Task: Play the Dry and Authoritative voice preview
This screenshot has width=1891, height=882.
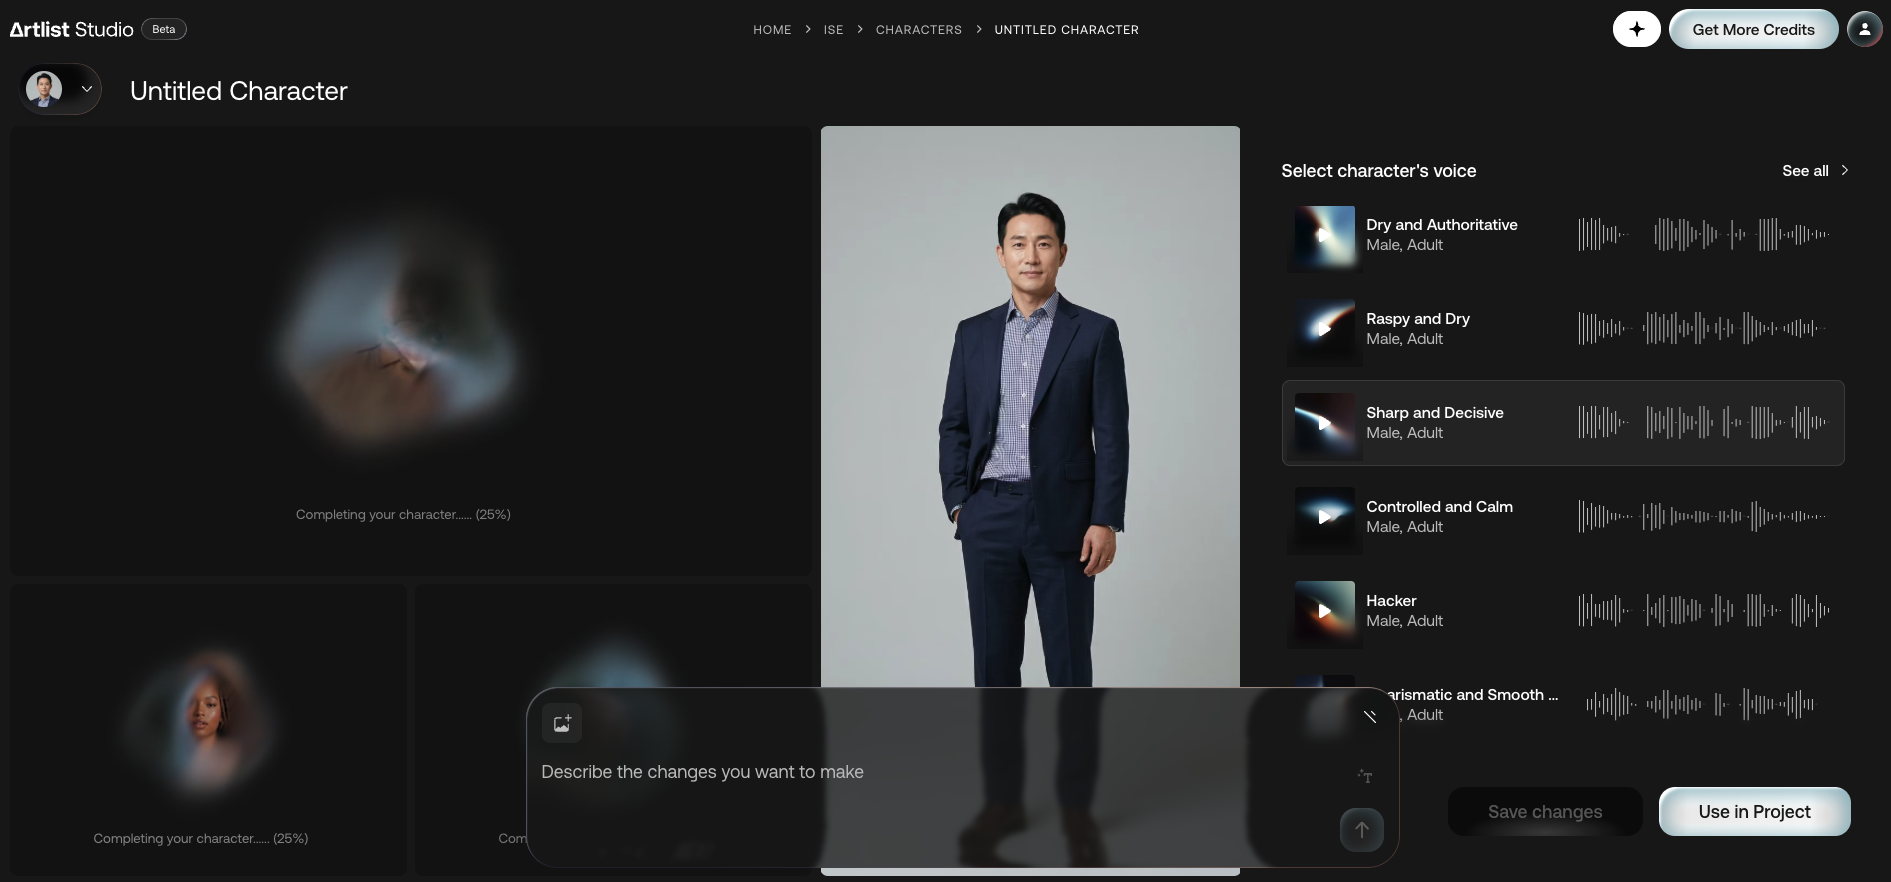Action: (1325, 236)
